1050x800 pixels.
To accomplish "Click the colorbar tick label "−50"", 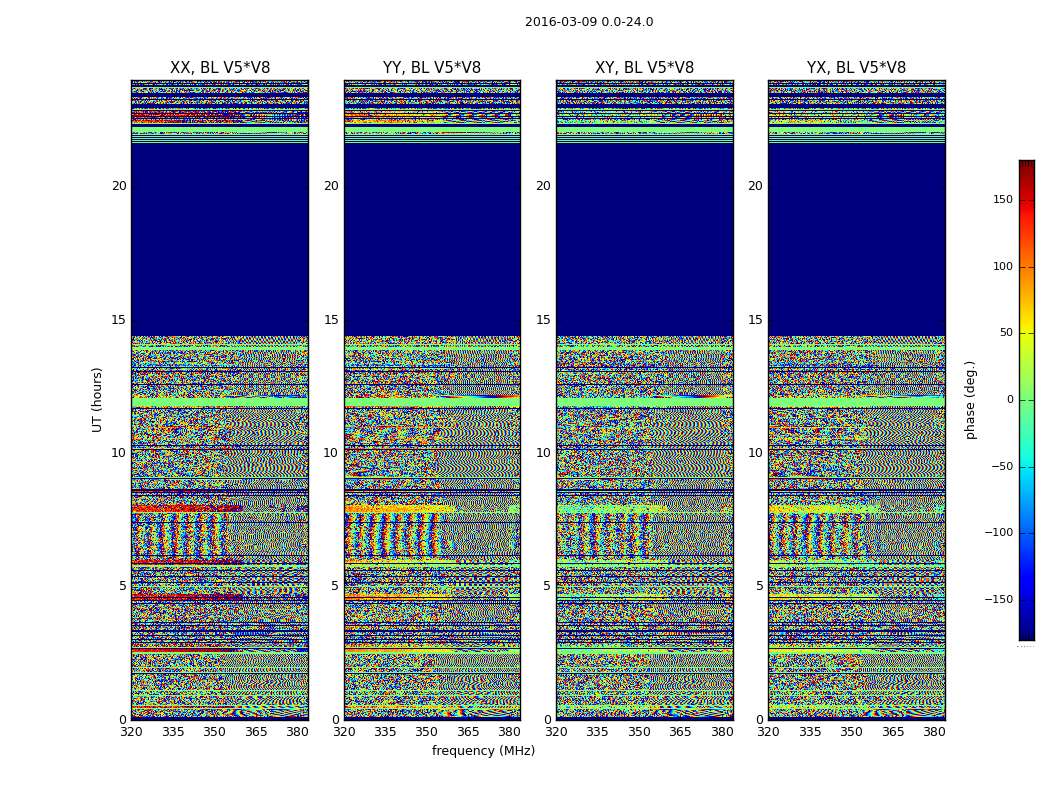I will 1002,466.
